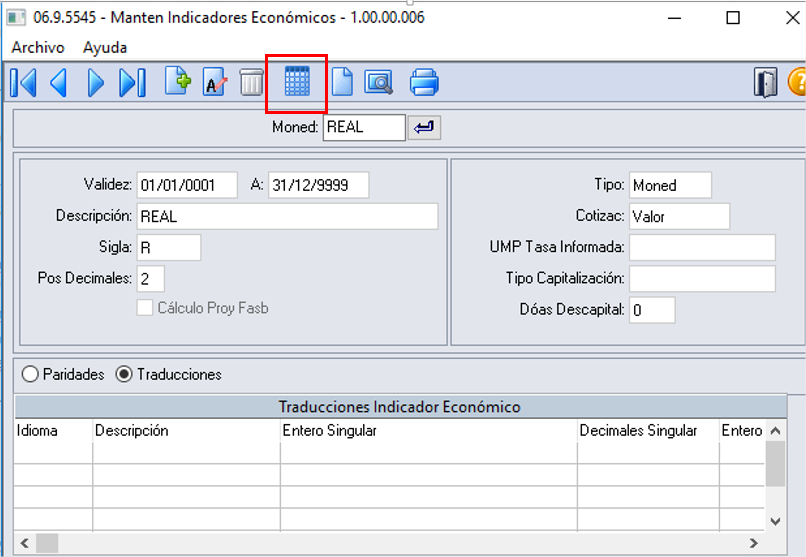Click the vertical scrollbar thumb
The image size is (806, 557).
tap(775, 463)
